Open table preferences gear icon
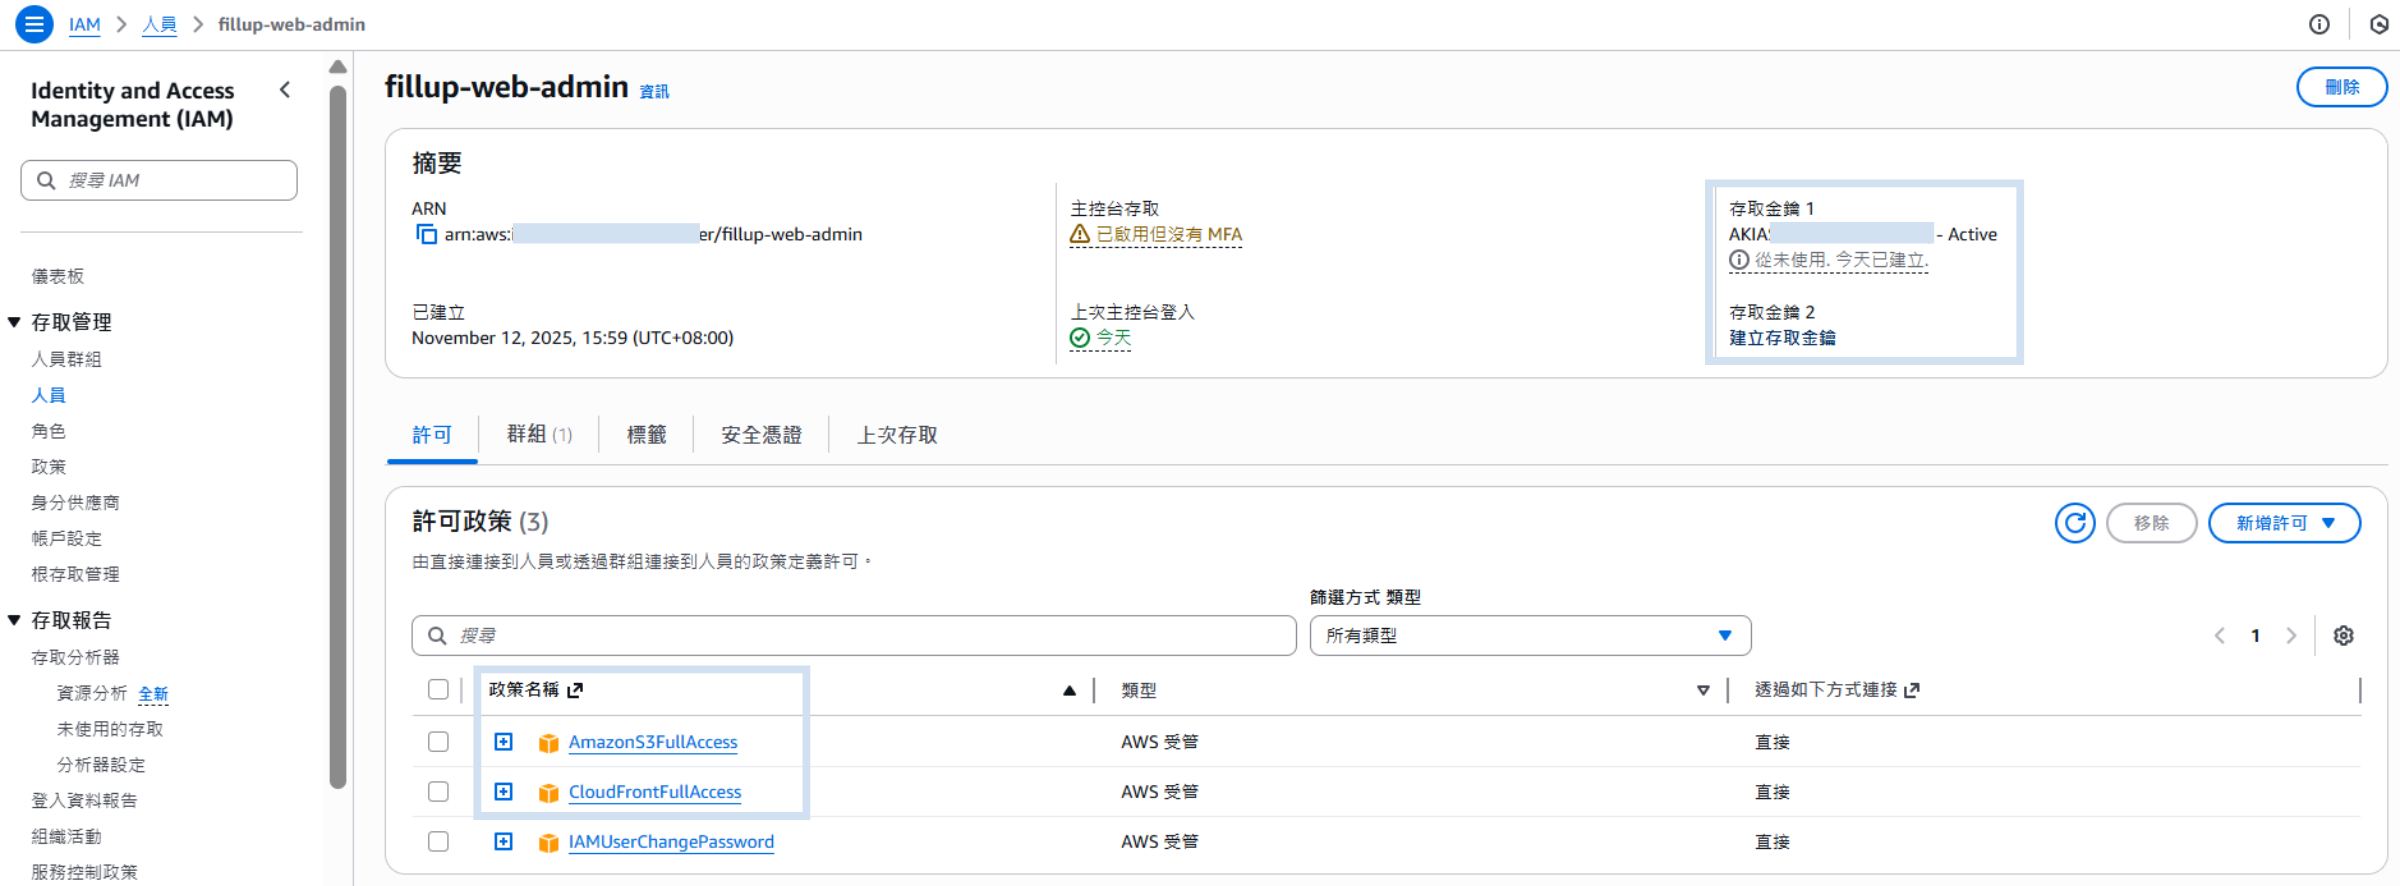 point(2343,636)
